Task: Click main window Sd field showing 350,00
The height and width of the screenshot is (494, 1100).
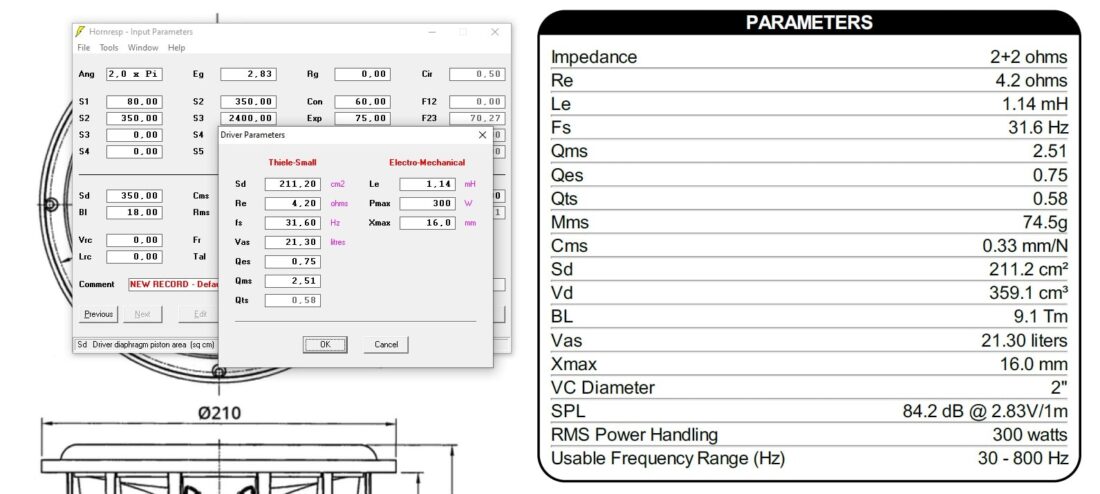Action: coord(134,196)
